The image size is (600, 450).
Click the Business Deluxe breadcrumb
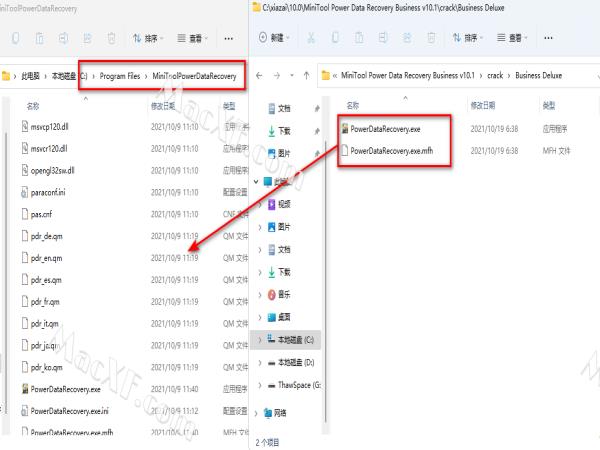(x=538, y=75)
